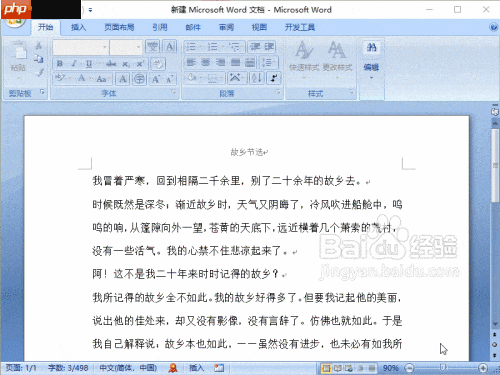This screenshot has height=375, width=500.
Task: Switch to the Review (审阅) tab
Action: click(226, 27)
